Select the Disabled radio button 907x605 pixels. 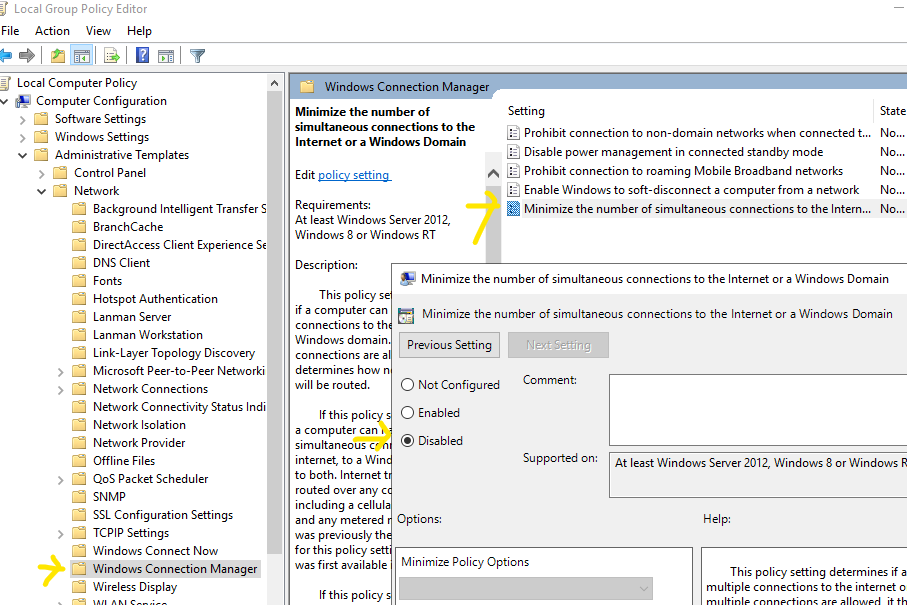(407, 441)
